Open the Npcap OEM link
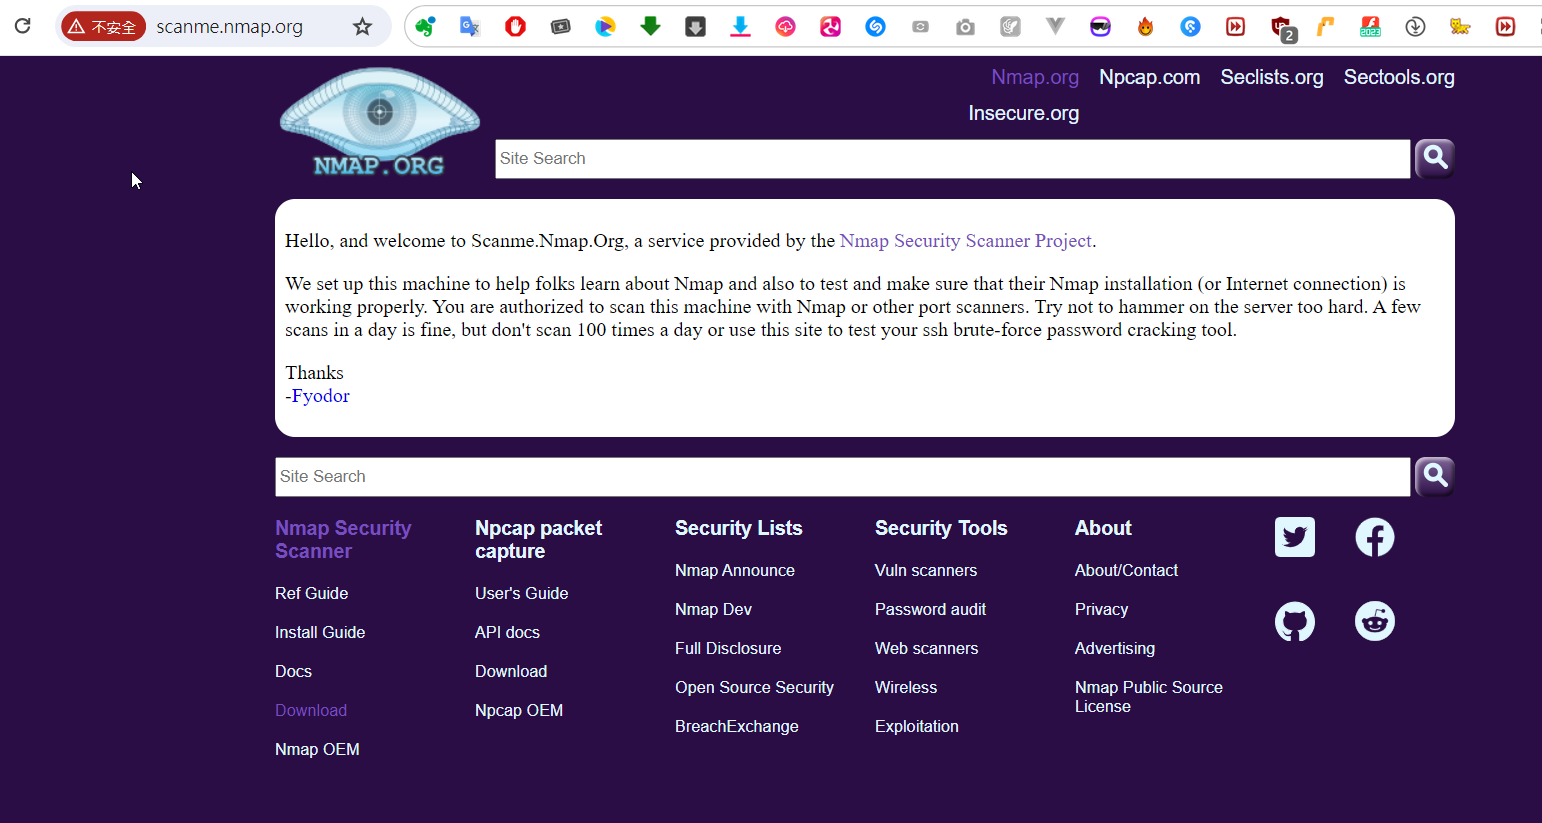 519,710
